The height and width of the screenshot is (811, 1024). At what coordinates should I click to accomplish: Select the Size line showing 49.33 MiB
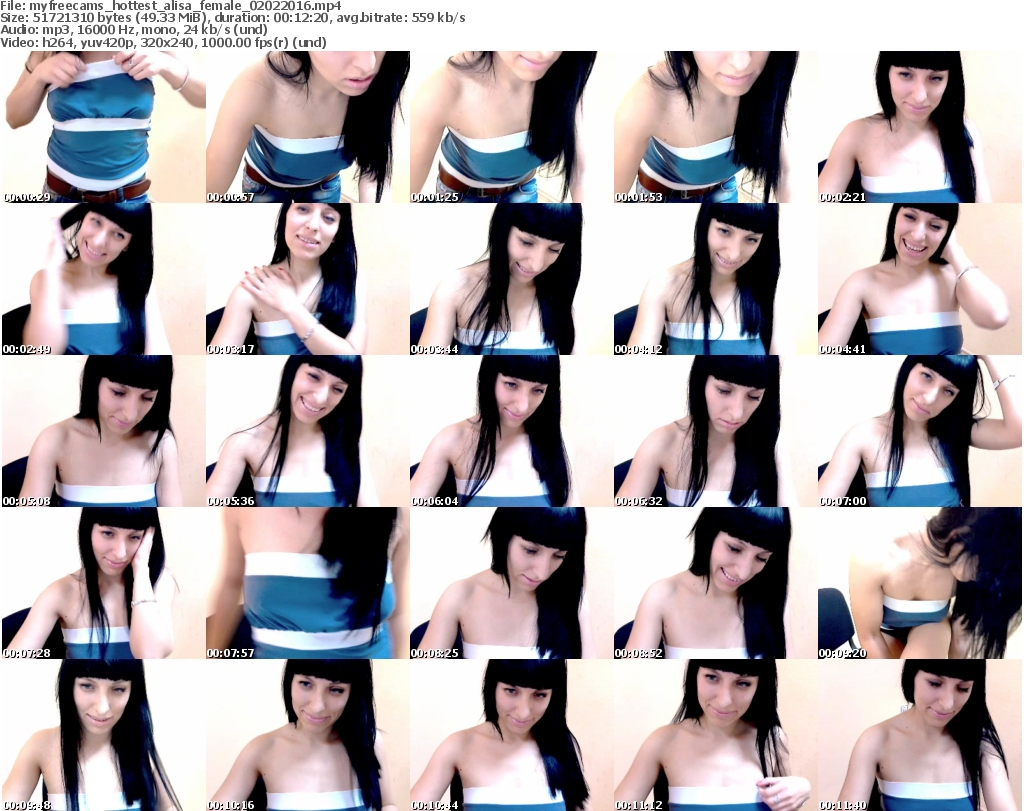point(232,18)
